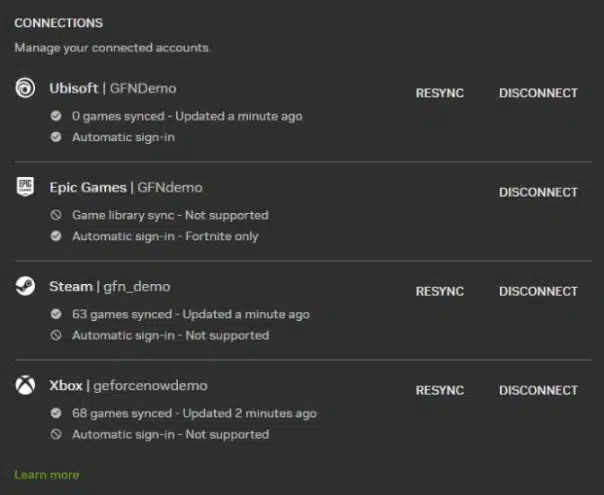604x495 pixels.
Task: Click Steam 'Automatic sign-in - Not supported' text
Action: click(171, 335)
